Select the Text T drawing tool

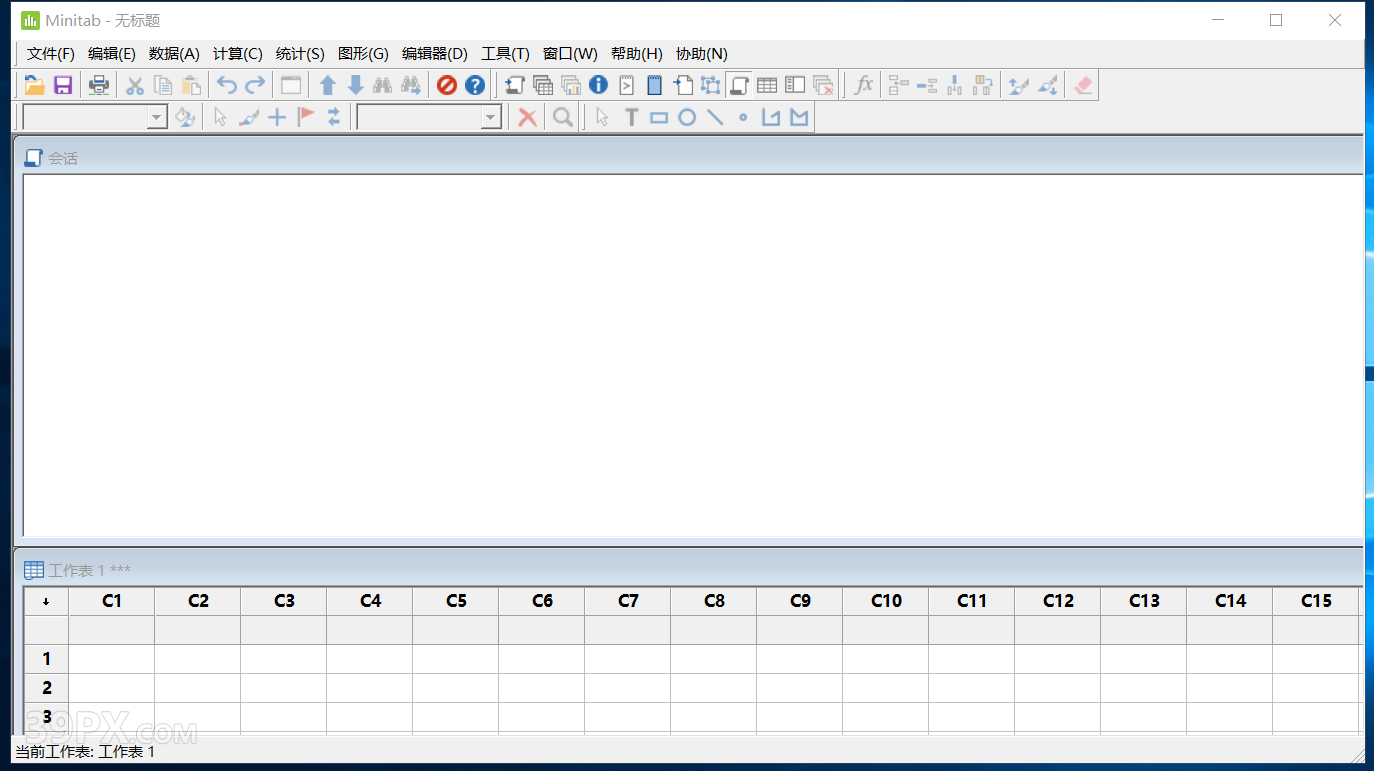tap(631, 117)
